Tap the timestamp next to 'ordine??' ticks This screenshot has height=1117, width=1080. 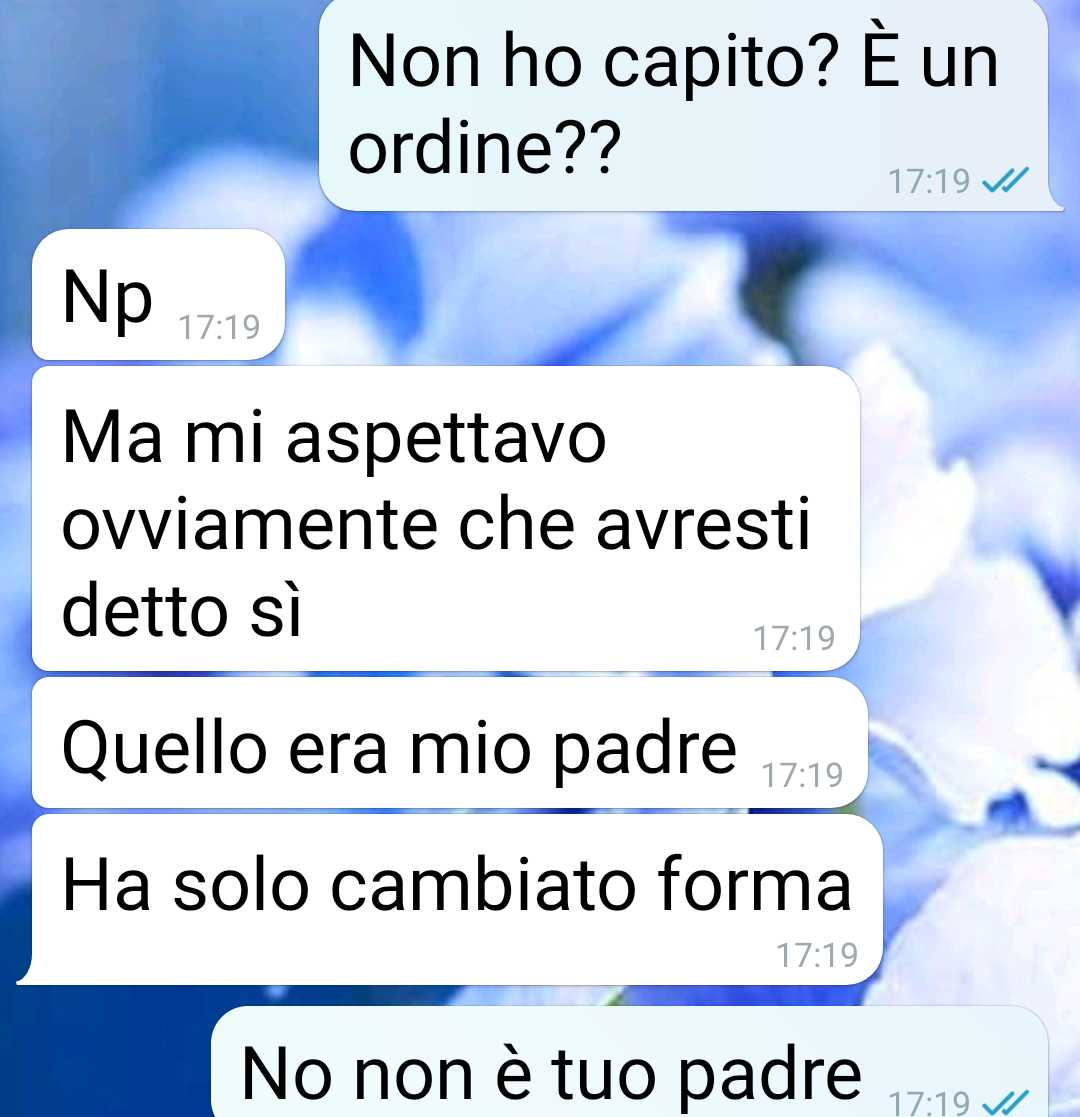point(928,181)
